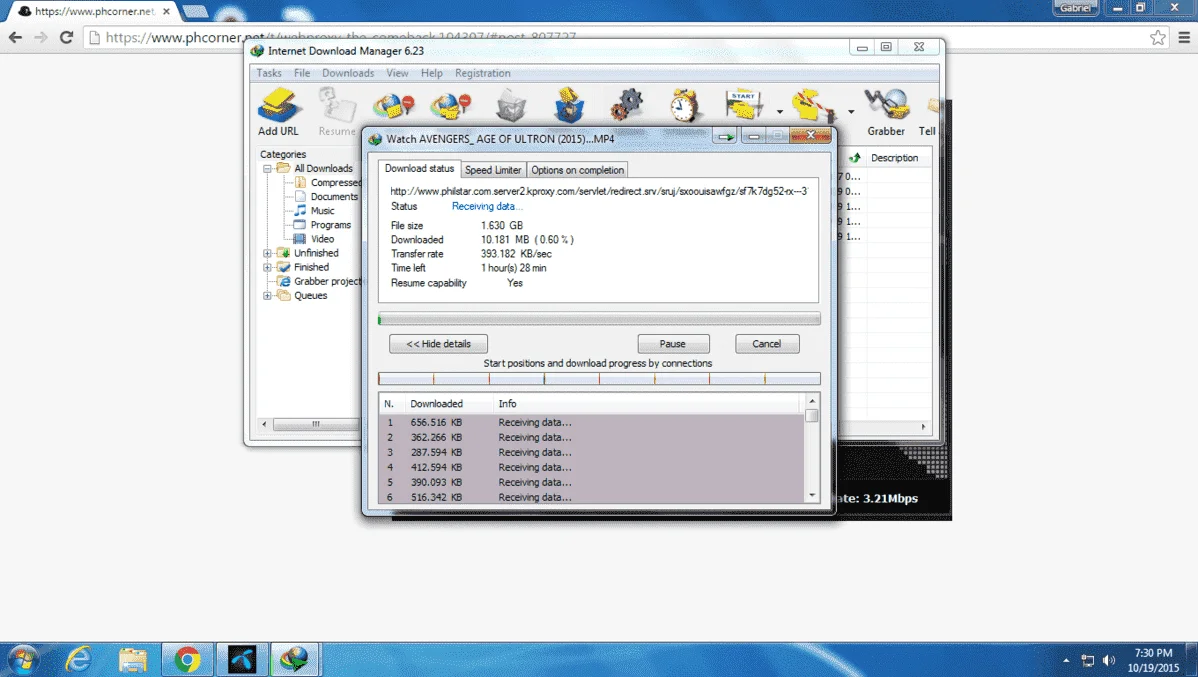Open the Help menu
Image resolution: width=1198 pixels, height=677 pixels.
(x=432, y=73)
